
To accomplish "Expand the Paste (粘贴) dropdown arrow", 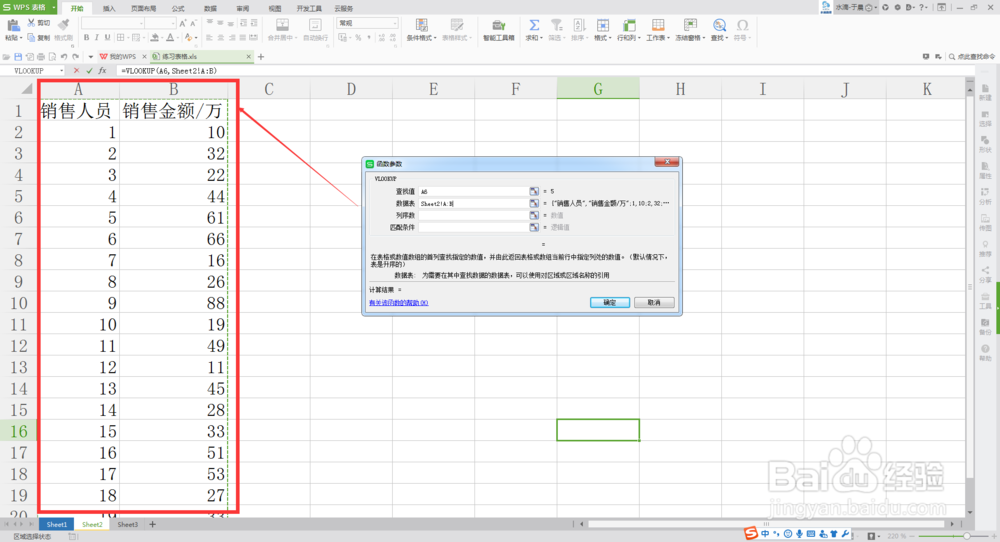I will (x=20, y=38).
